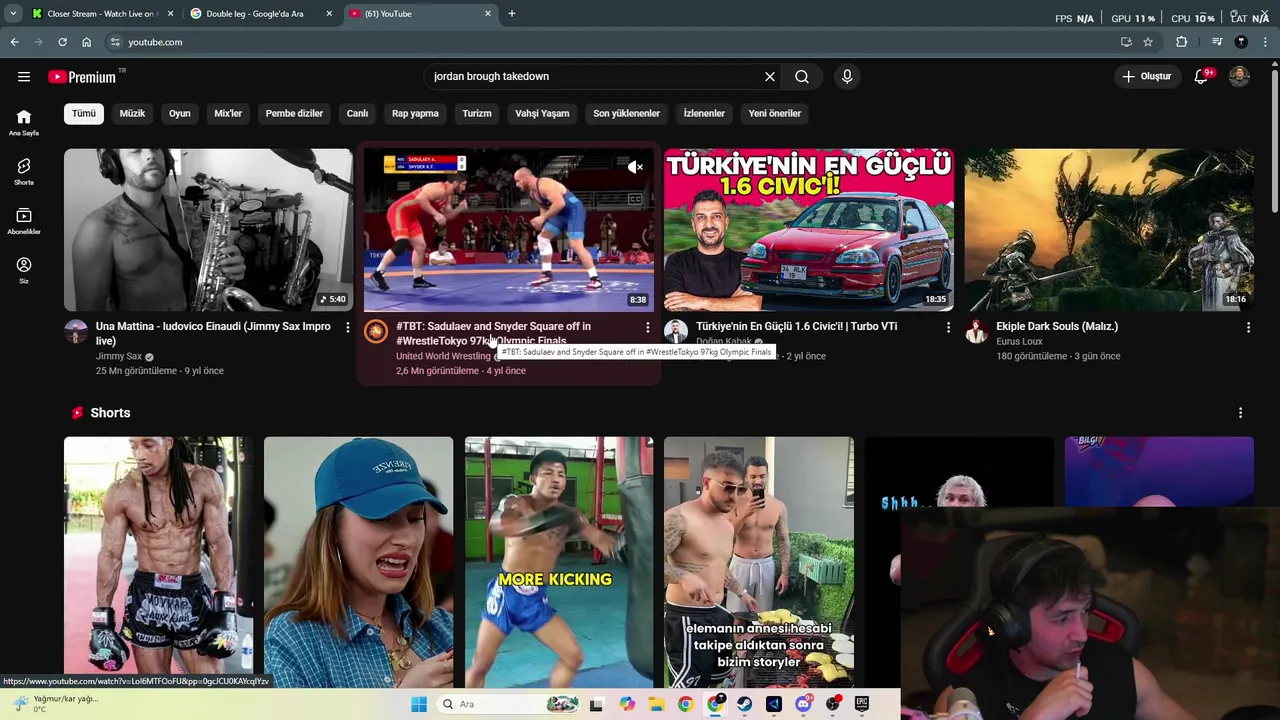This screenshot has width=1280, height=720.
Task: Open options for Una Mattina video
Action: [347, 327]
